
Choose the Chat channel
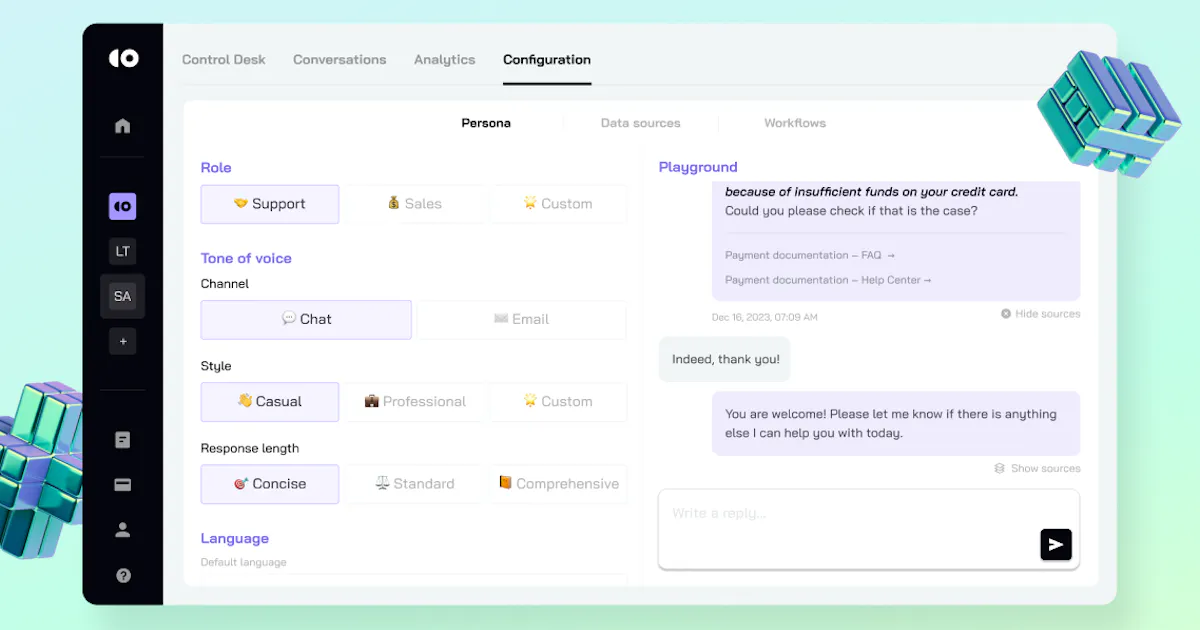(x=306, y=320)
